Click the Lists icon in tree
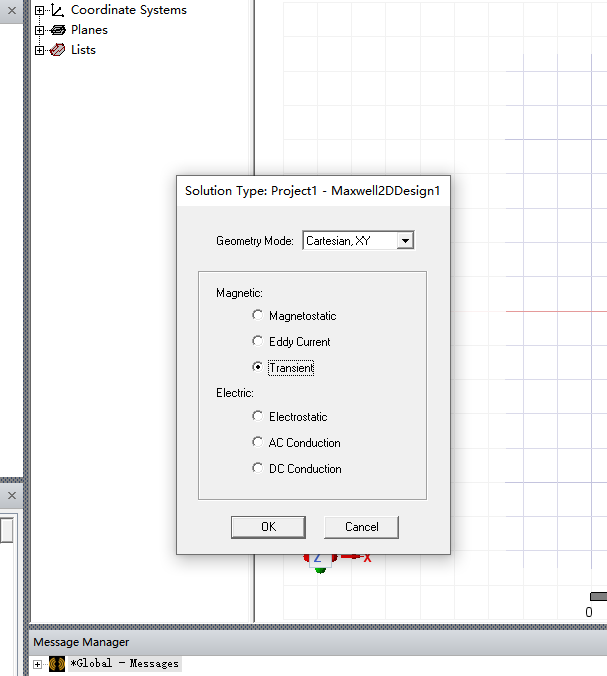The height and width of the screenshot is (676, 607). [57, 50]
